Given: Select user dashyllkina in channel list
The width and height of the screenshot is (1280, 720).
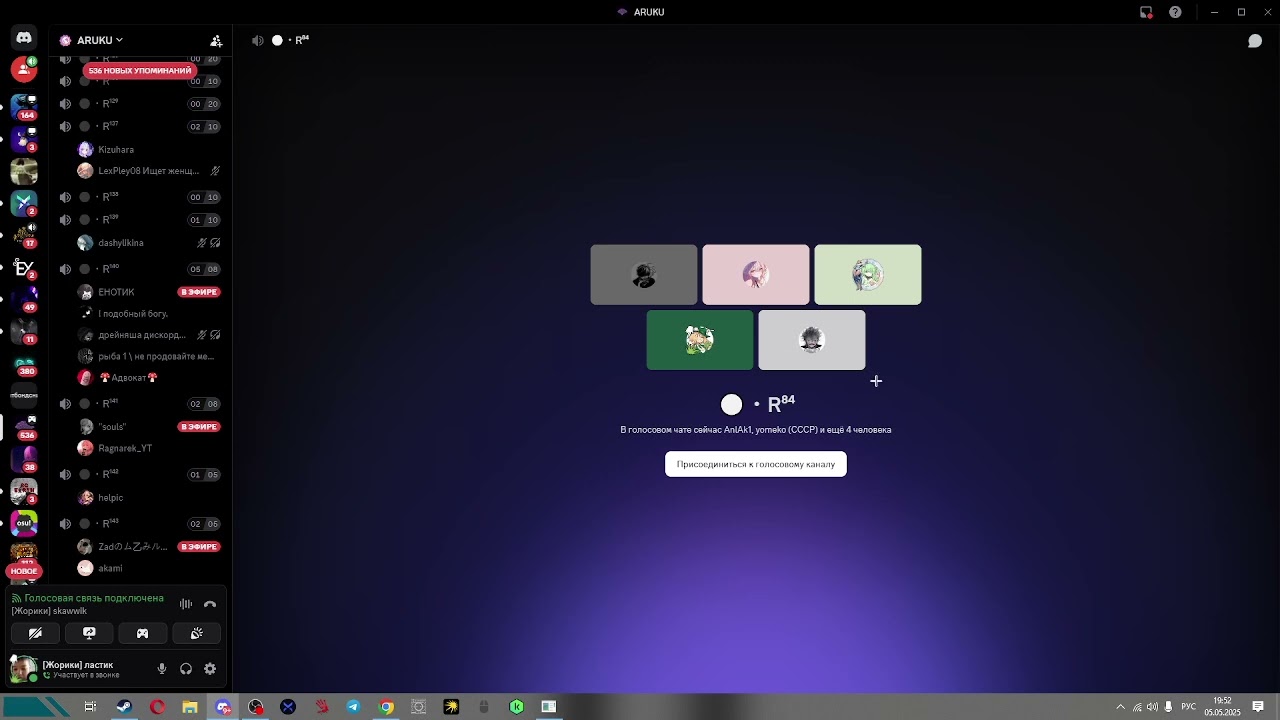Looking at the screenshot, I should coord(148,243).
